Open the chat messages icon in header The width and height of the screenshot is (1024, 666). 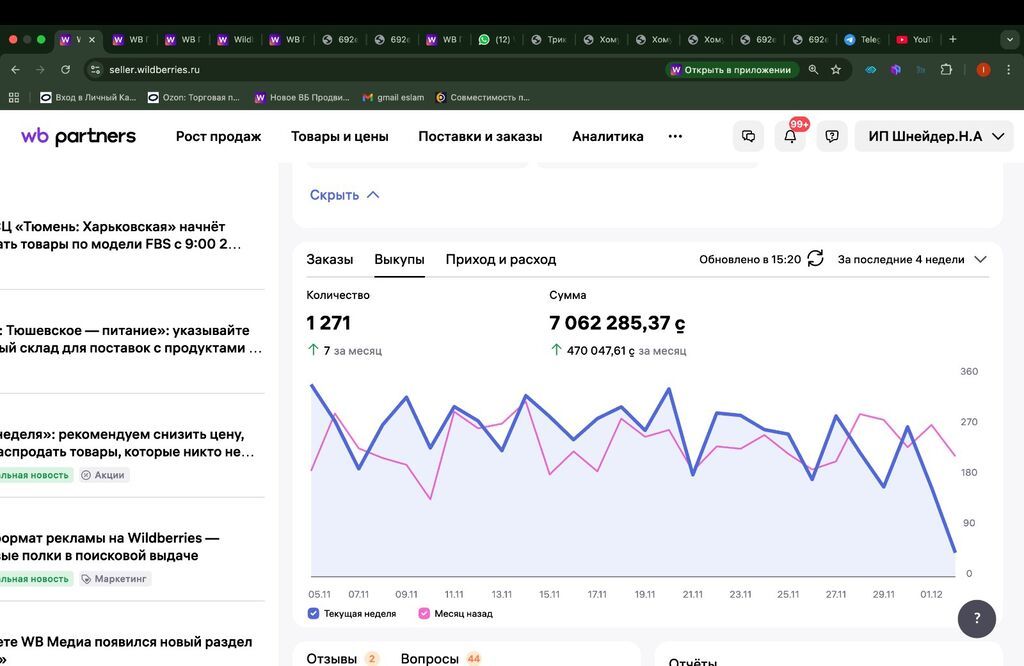[x=748, y=136]
